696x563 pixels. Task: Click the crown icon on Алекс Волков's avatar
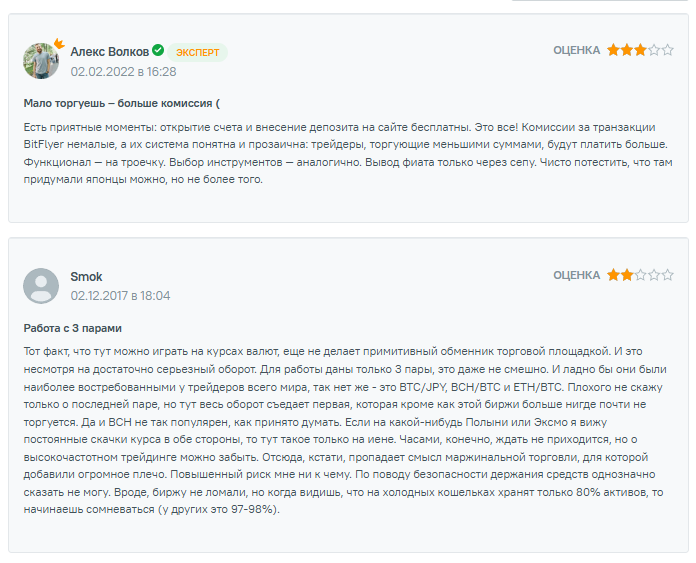(x=58, y=44)
